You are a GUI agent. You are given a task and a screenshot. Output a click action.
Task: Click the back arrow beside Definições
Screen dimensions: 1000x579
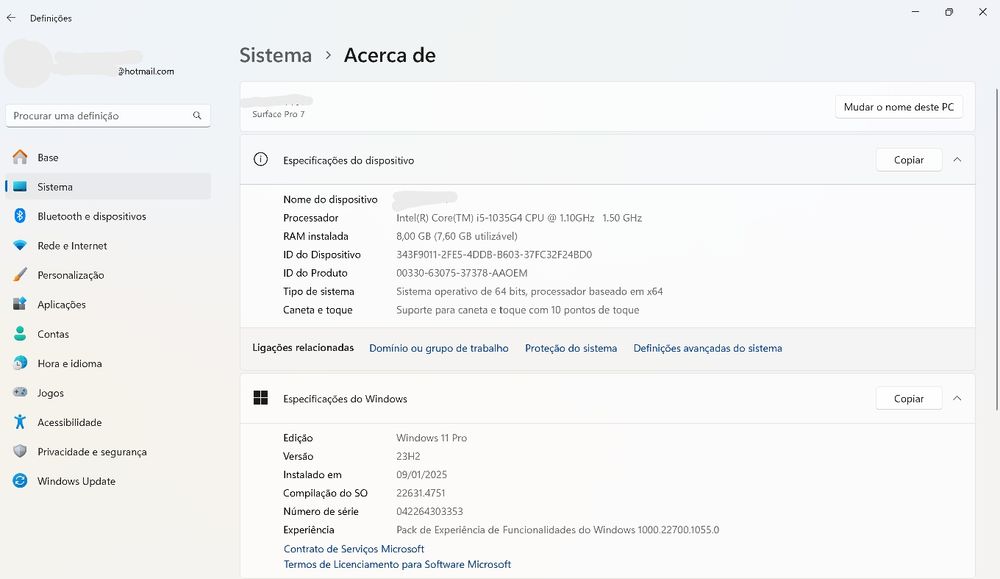point(11,18)
